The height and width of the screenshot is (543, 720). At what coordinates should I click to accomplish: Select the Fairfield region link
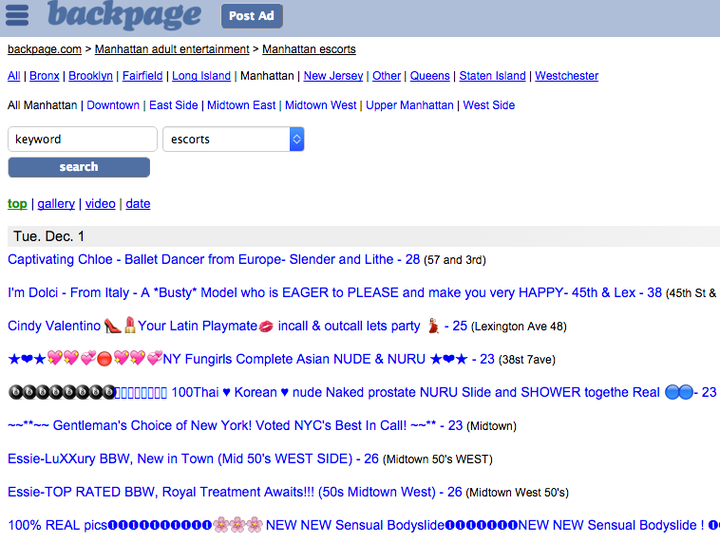coord(142,76)
